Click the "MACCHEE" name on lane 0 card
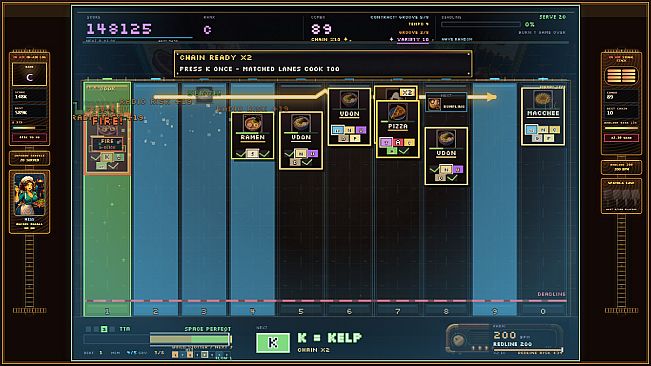 (x=543, y=113)
